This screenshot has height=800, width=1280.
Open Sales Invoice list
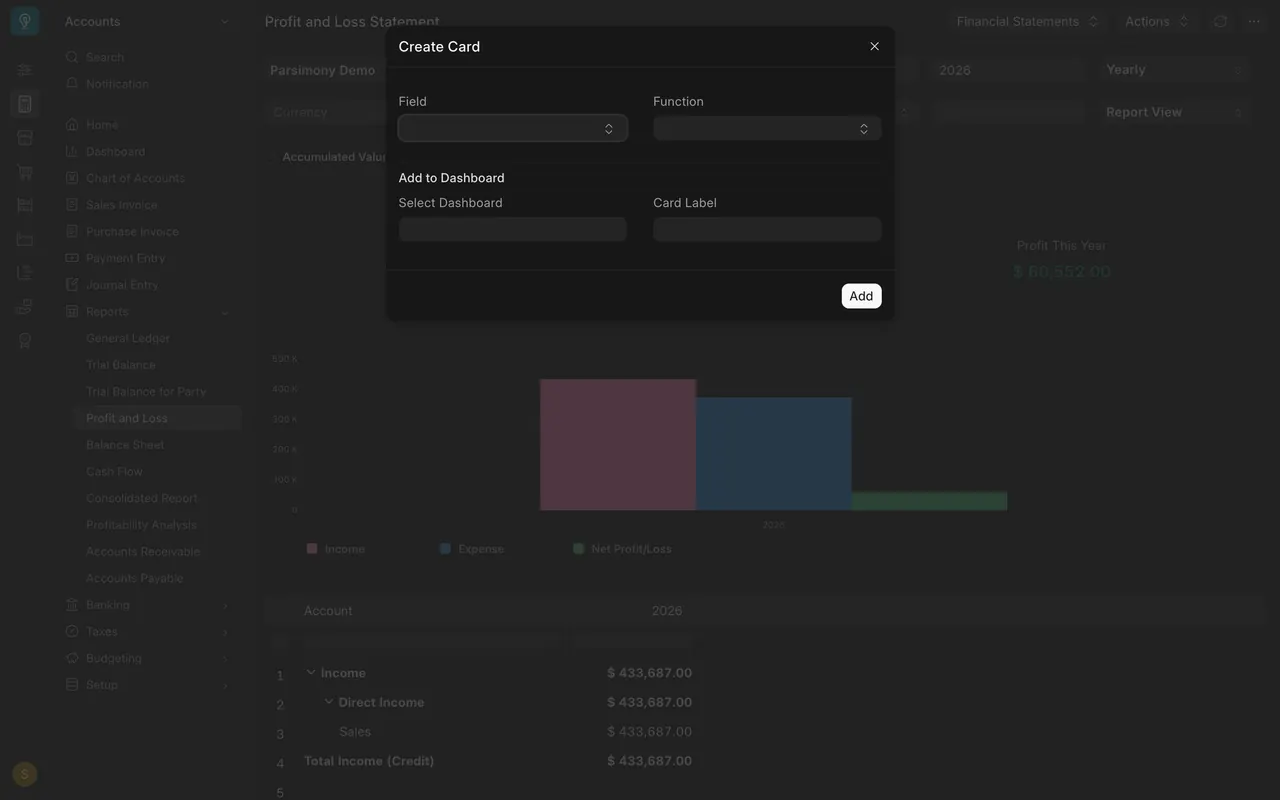111,205
